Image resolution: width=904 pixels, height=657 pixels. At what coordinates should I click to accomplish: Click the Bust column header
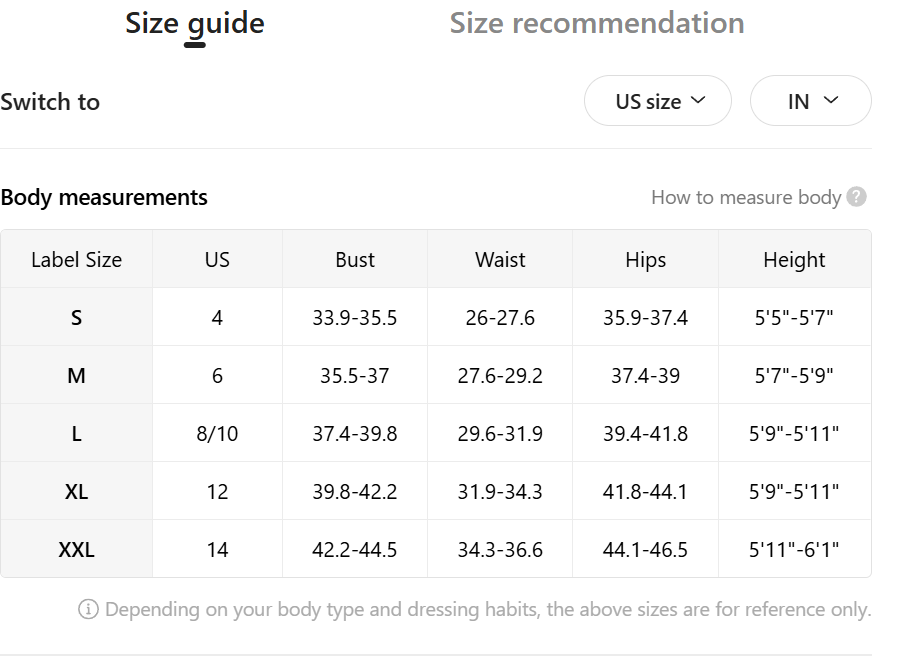pyautogui.click(x=355, y=259)
